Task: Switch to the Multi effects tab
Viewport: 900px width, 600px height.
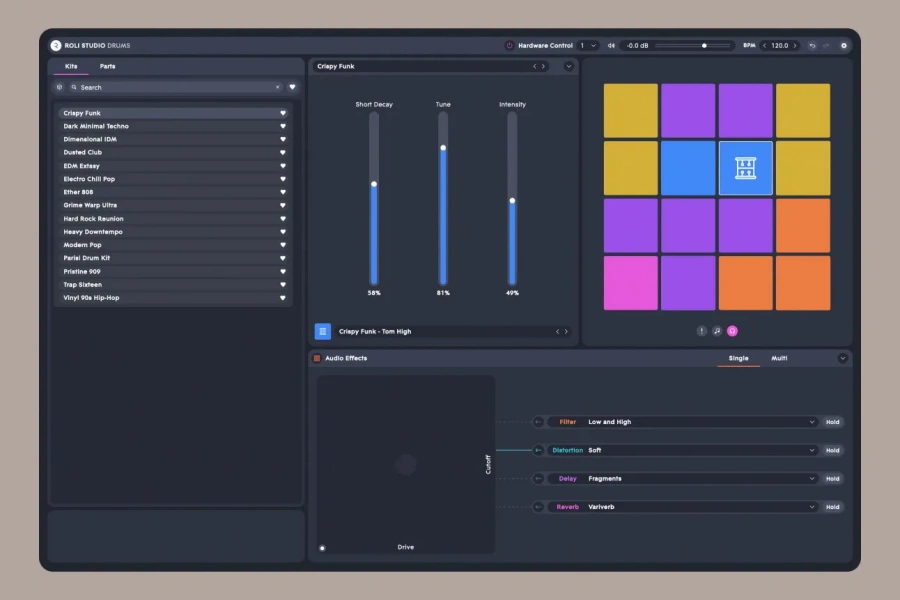Action: point(779,358)
